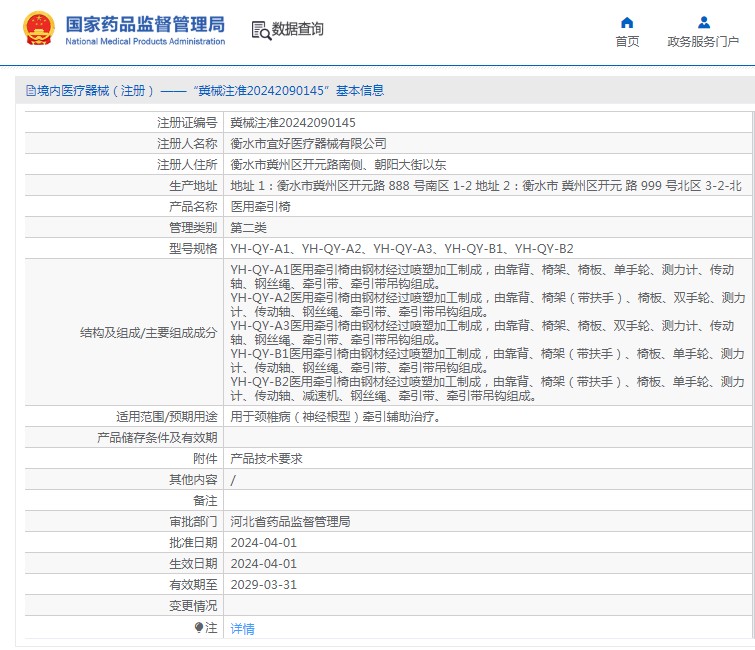Click 备注 label

coord(205,500)
